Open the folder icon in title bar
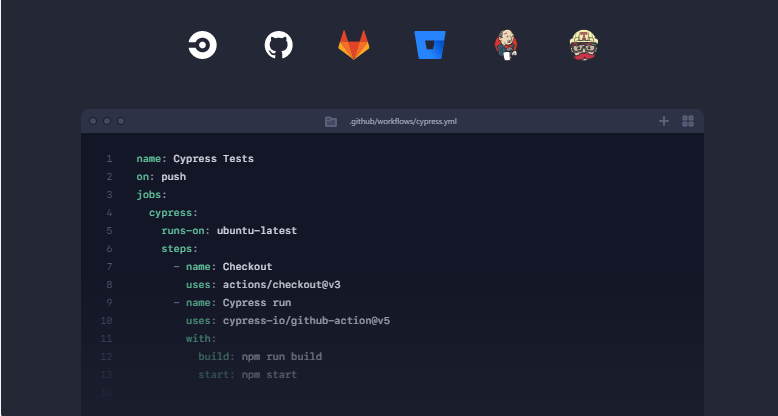Viewport: 778px width, 416px height. click(x=331, y=122)
